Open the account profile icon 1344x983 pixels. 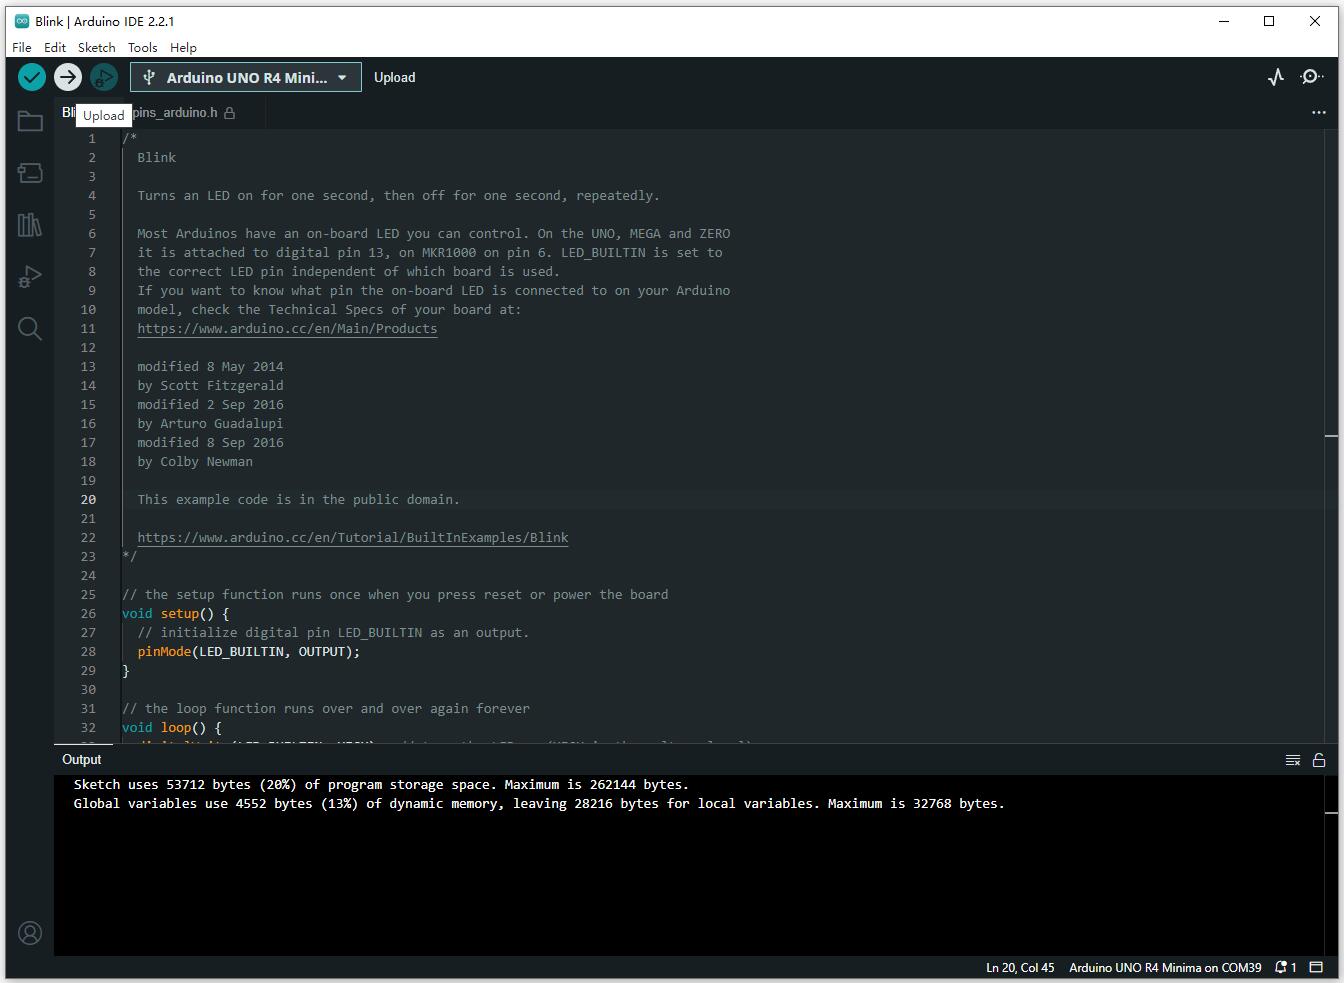pos(30,933)
